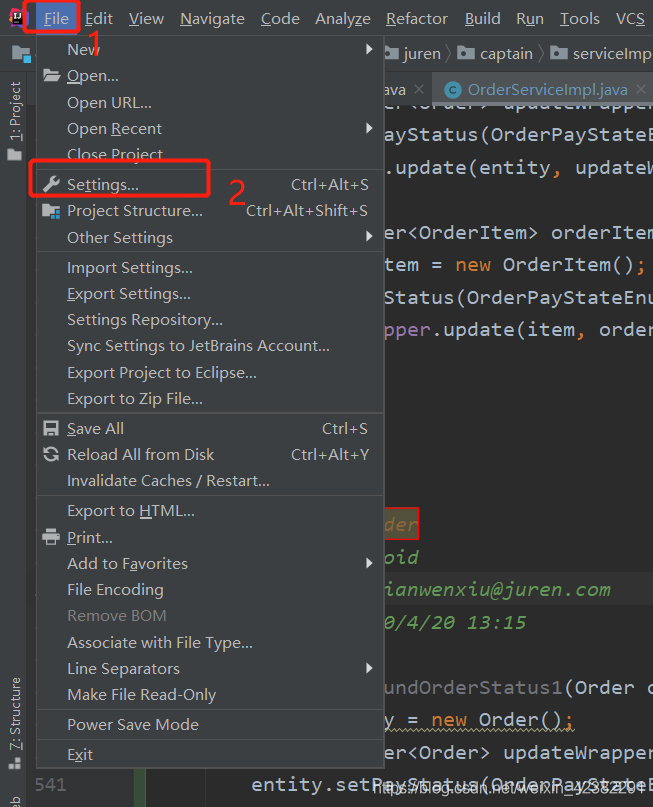Toggle Power Save Mode
This screenshot has width=653, height=807.
tap(210, 724)
